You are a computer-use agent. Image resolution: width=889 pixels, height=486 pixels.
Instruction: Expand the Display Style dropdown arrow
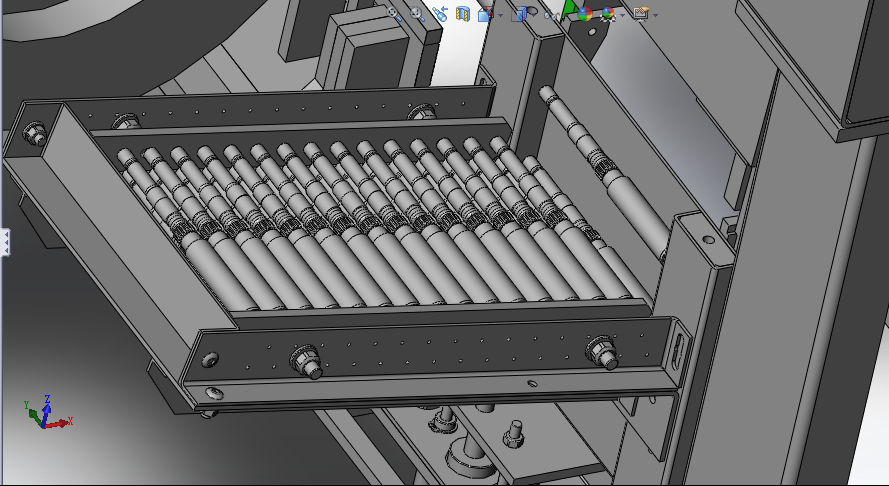(x=534, y=15)
